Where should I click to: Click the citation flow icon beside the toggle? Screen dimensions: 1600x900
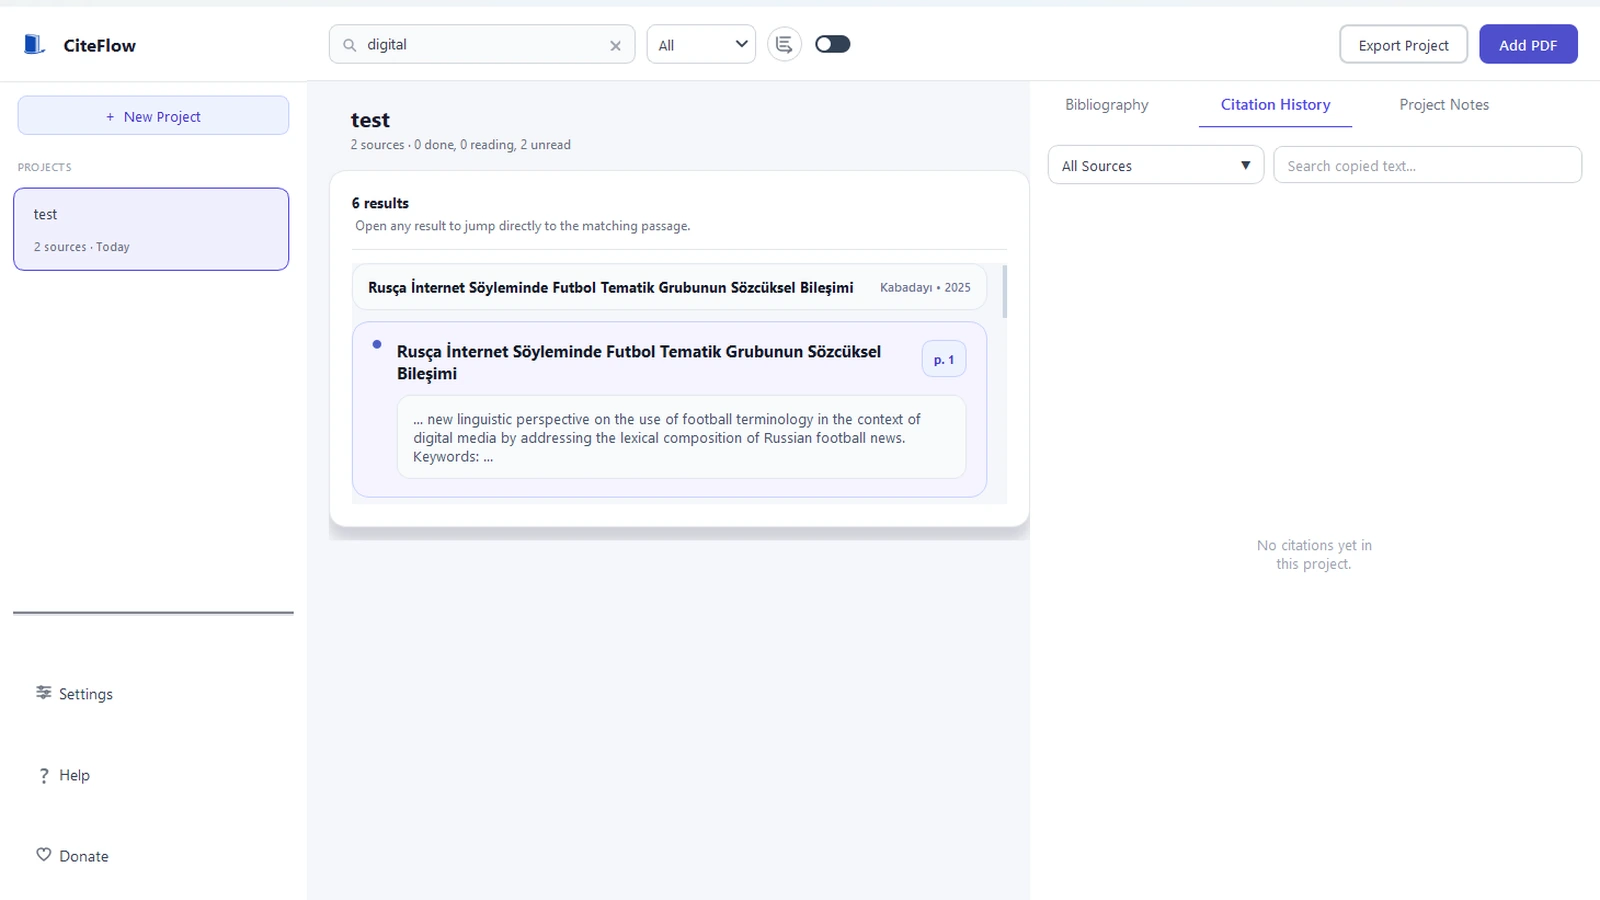coord(784,43)
